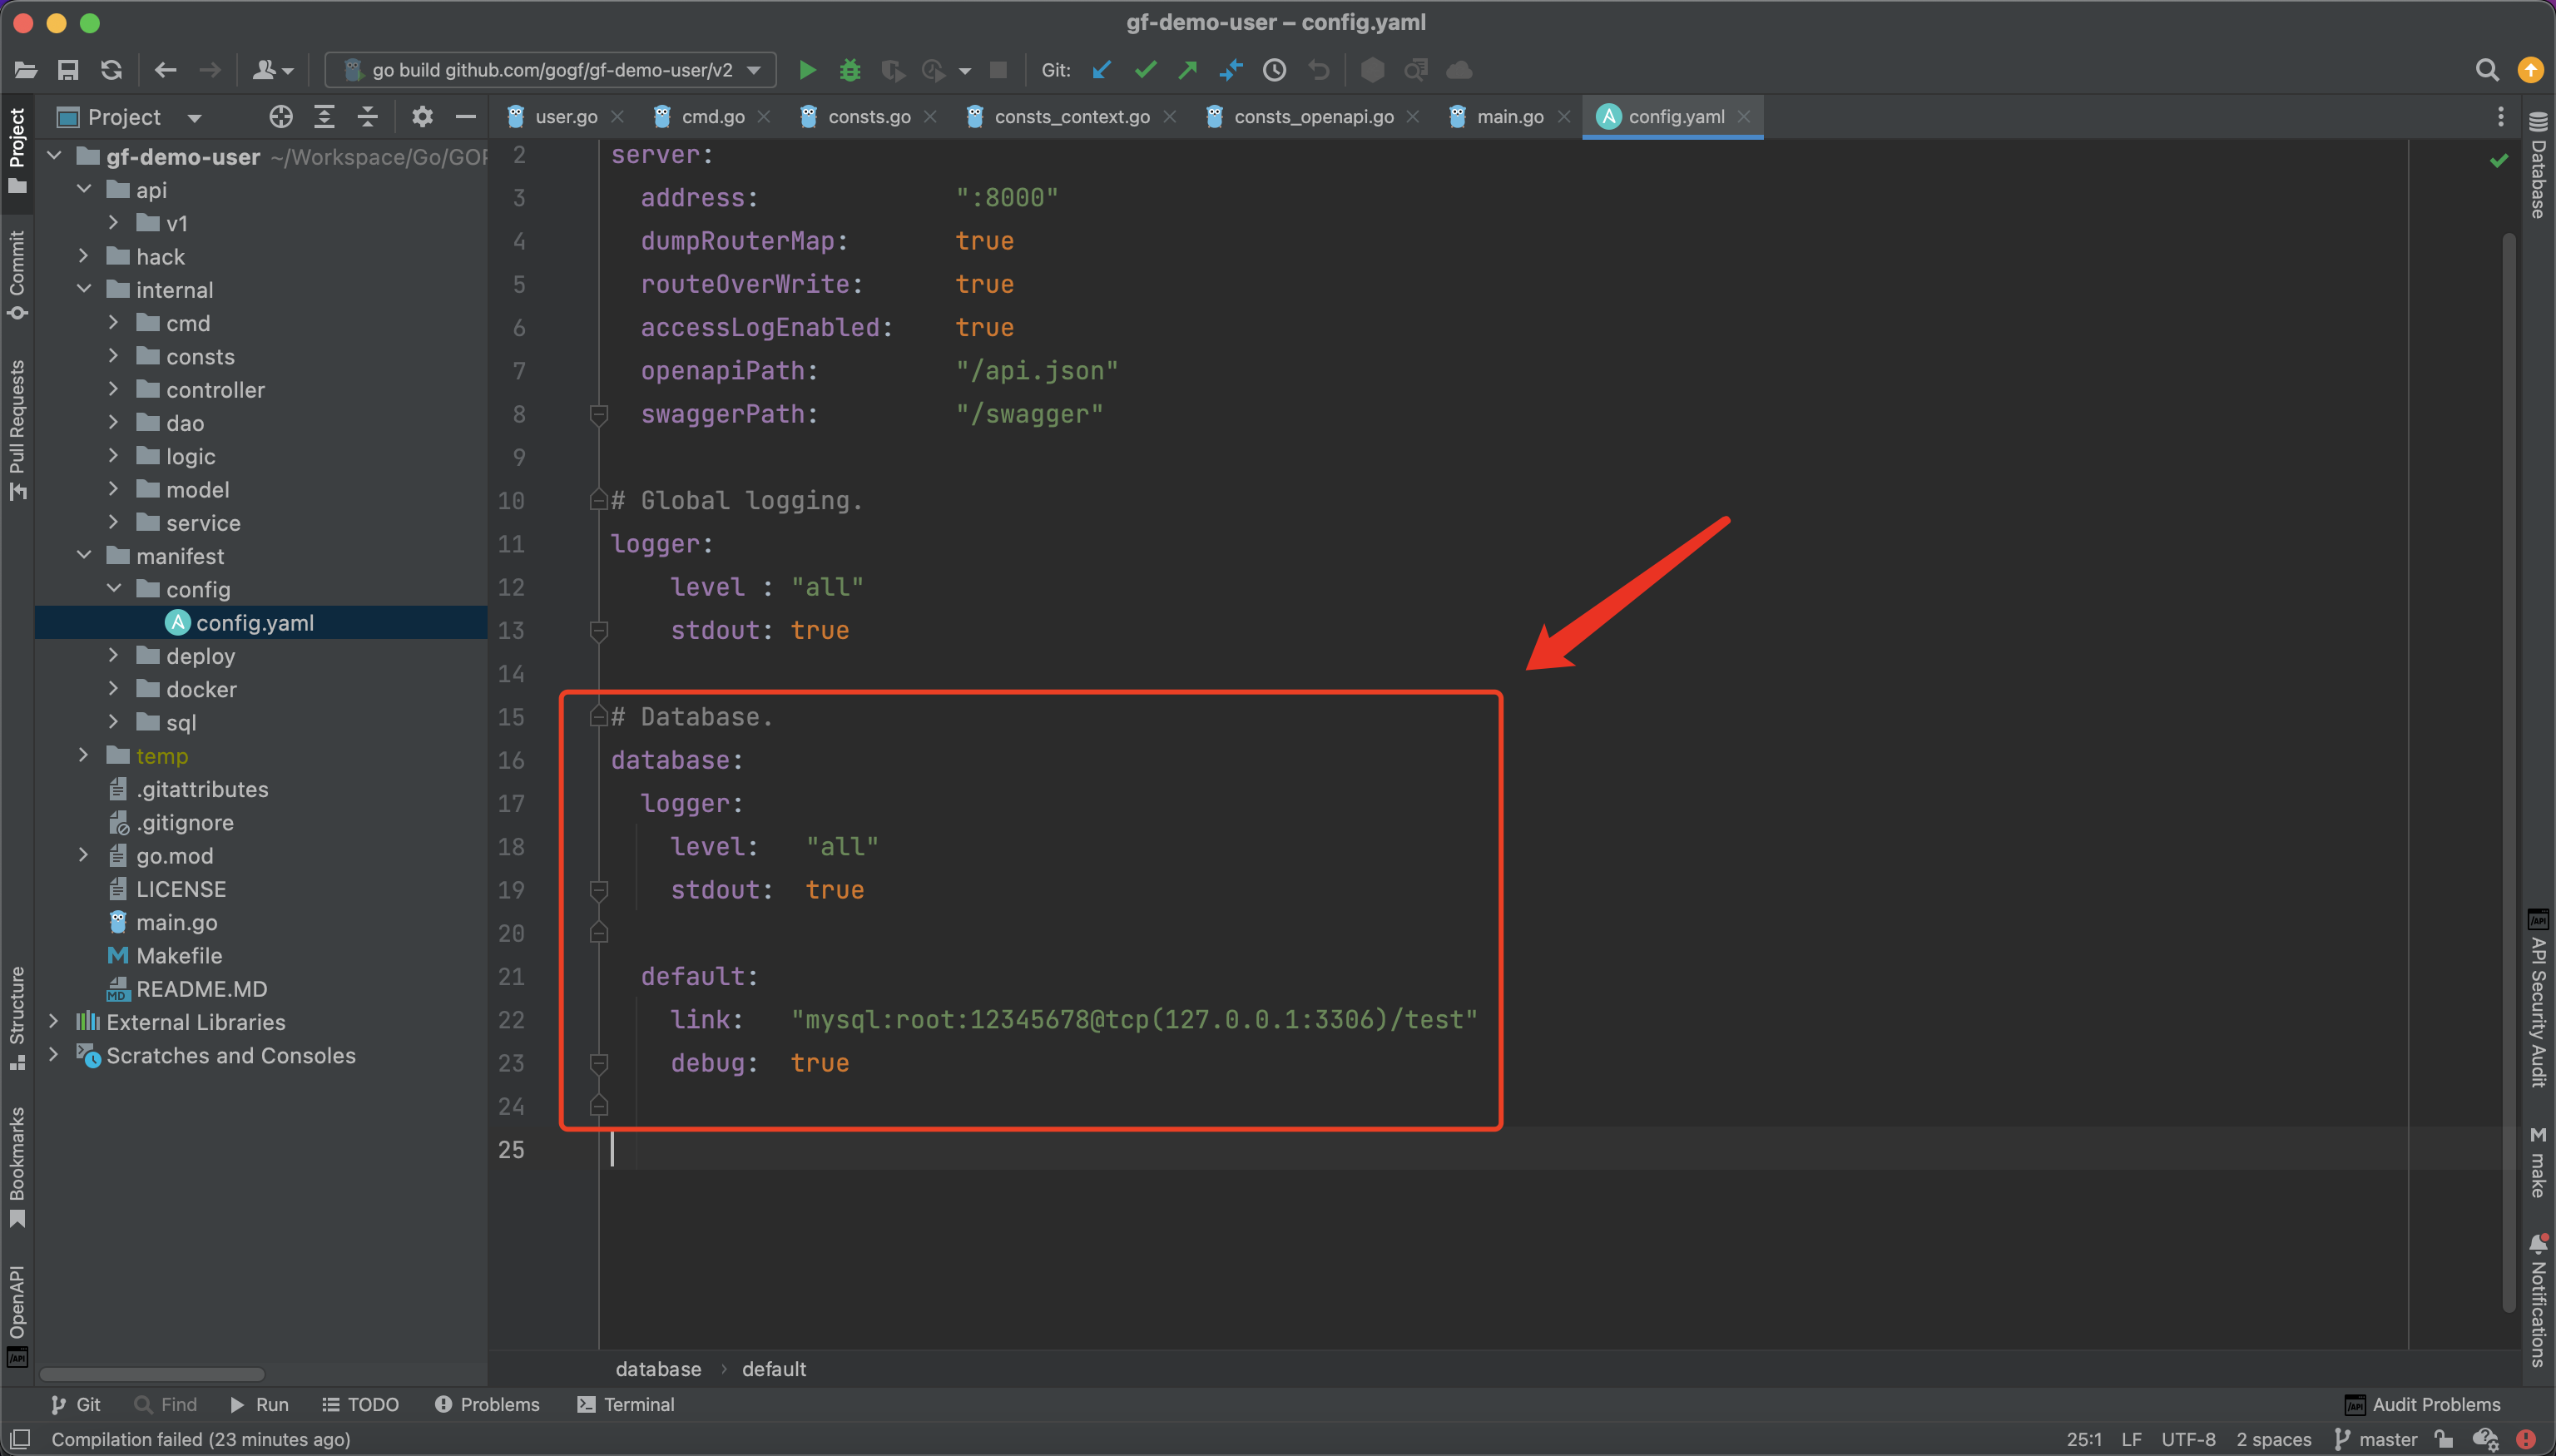Open Project panel gear options
The image size is (2556, 1456).
[x=422, y=117]
